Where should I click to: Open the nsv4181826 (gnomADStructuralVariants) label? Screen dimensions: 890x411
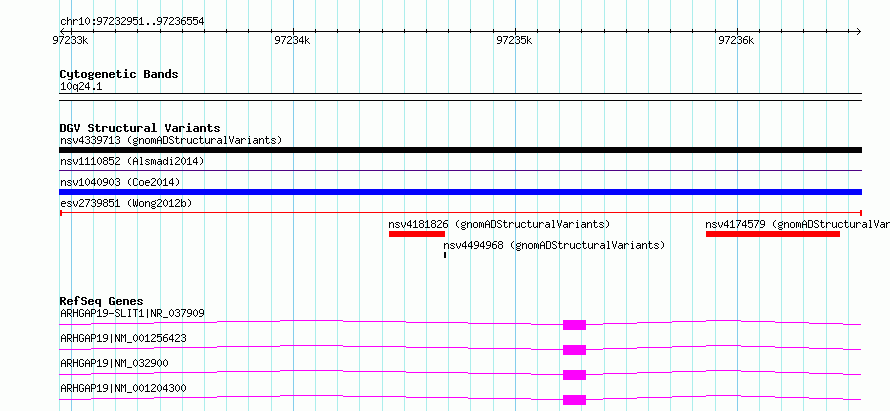499,224
